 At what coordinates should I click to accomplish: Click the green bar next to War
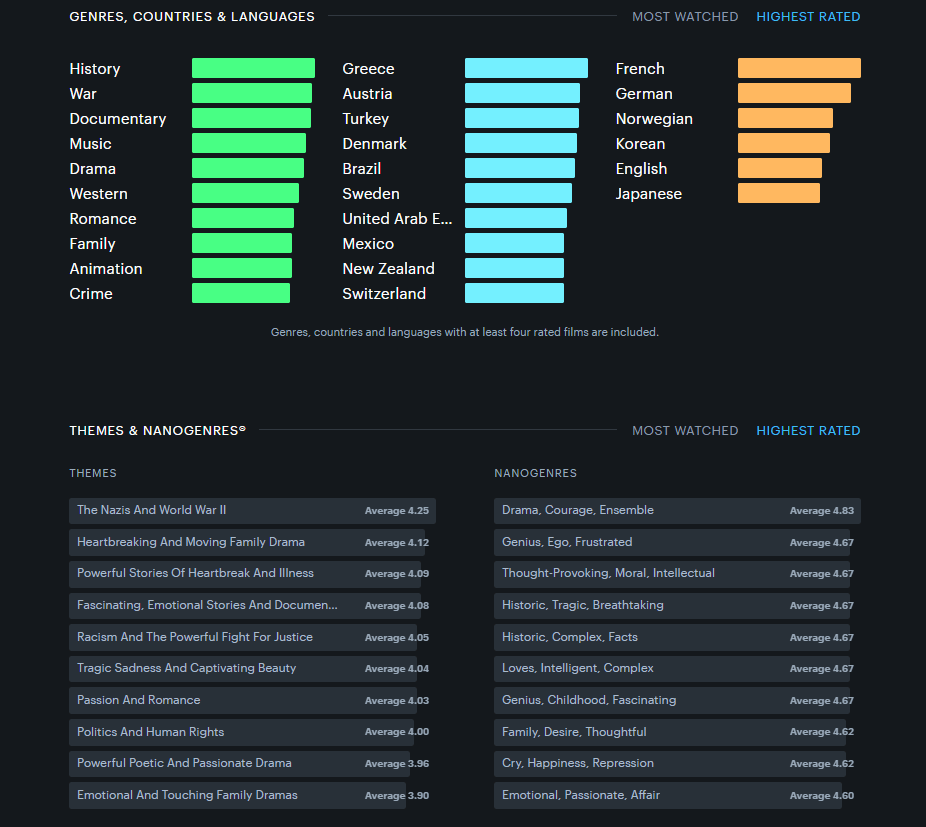(x=251, y=94)
